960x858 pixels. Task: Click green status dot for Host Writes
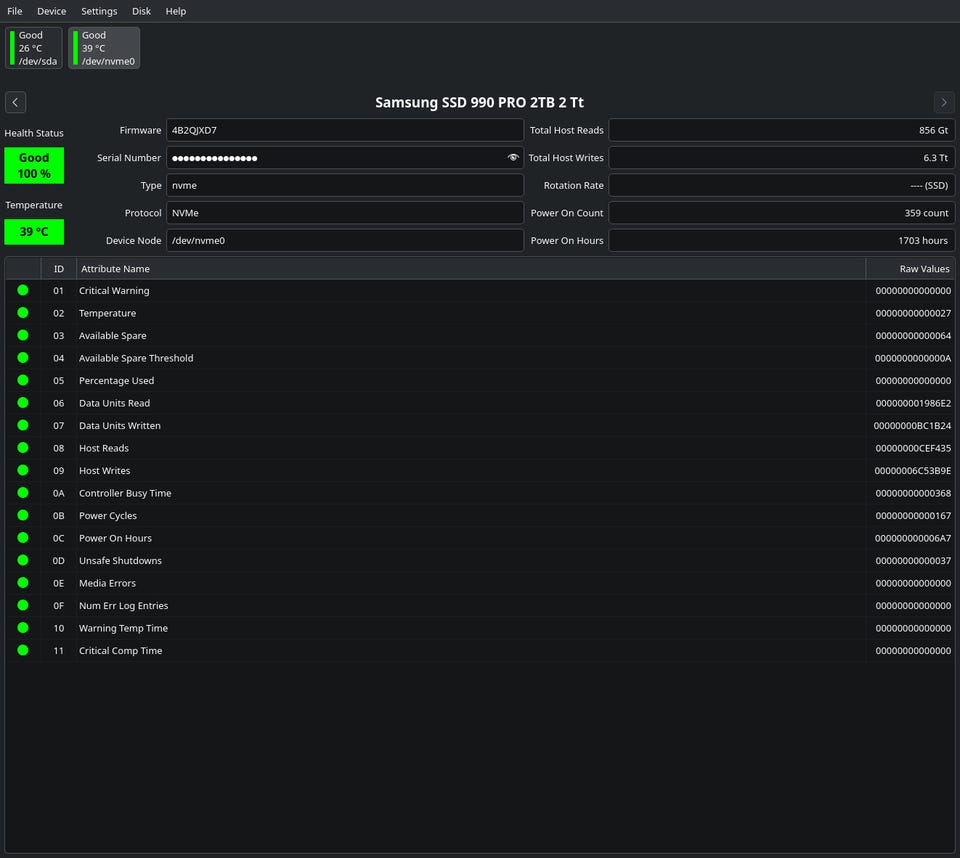tap(23, 470)
